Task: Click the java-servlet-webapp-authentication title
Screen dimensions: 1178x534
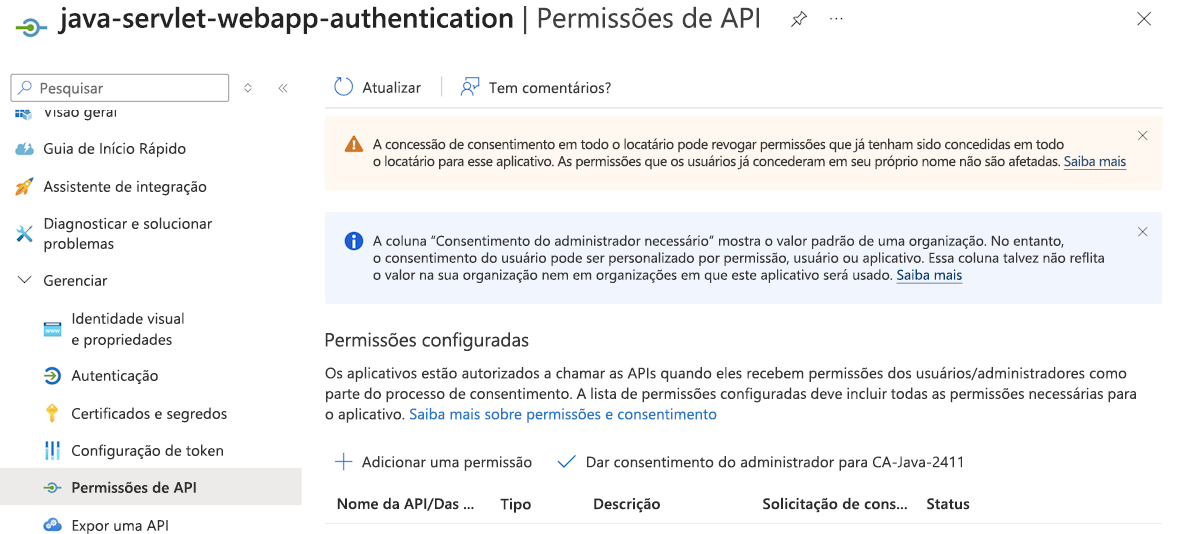Action: [286, 19]
